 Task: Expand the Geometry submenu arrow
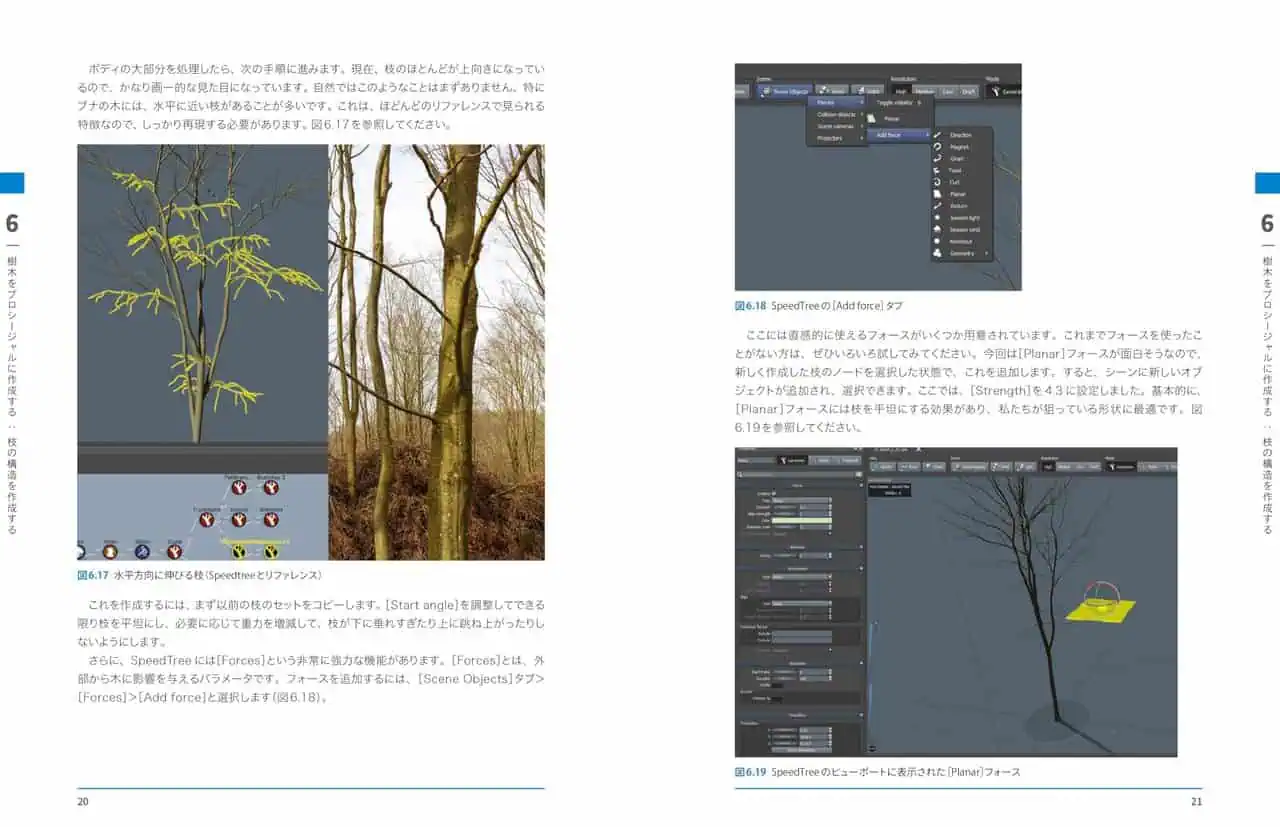click(986, 253)
